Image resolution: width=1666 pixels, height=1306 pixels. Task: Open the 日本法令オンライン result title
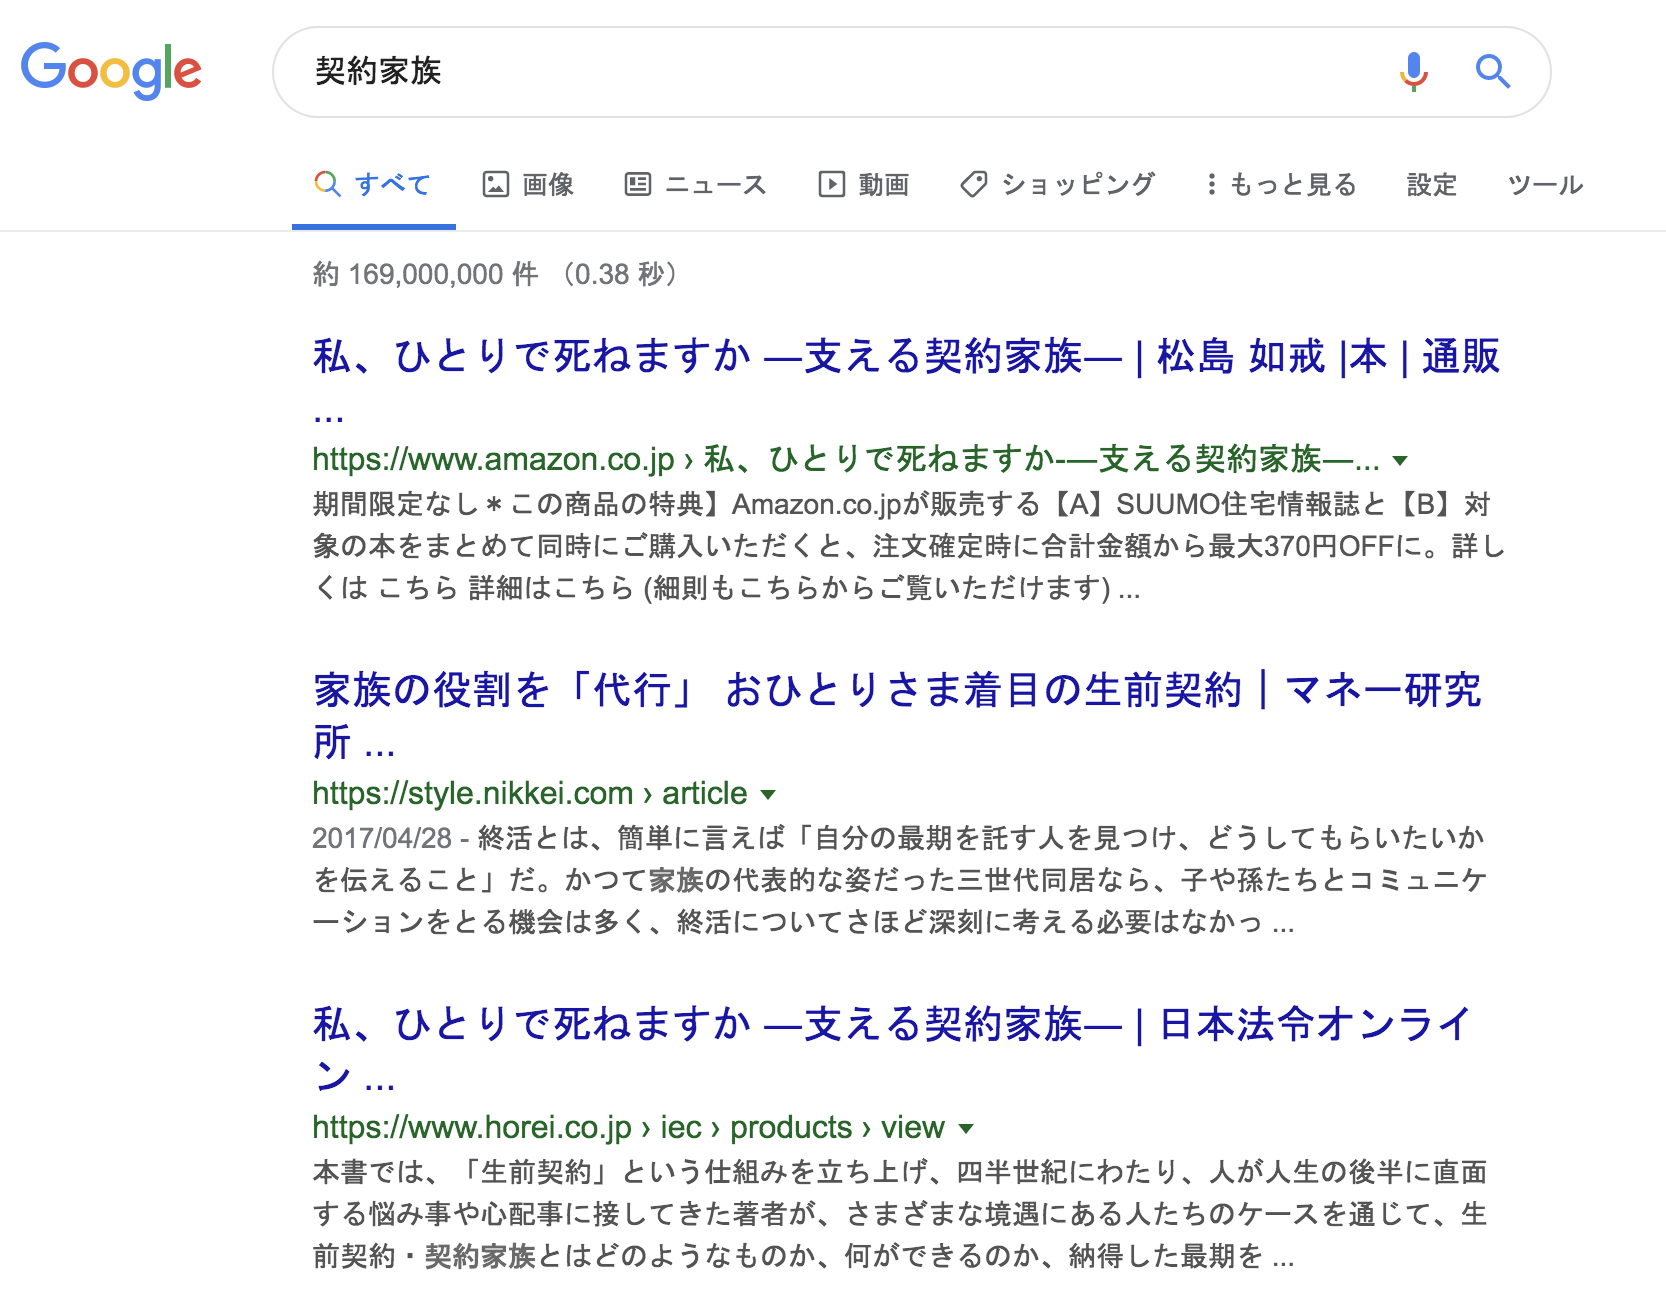[x=890, y=1025]
